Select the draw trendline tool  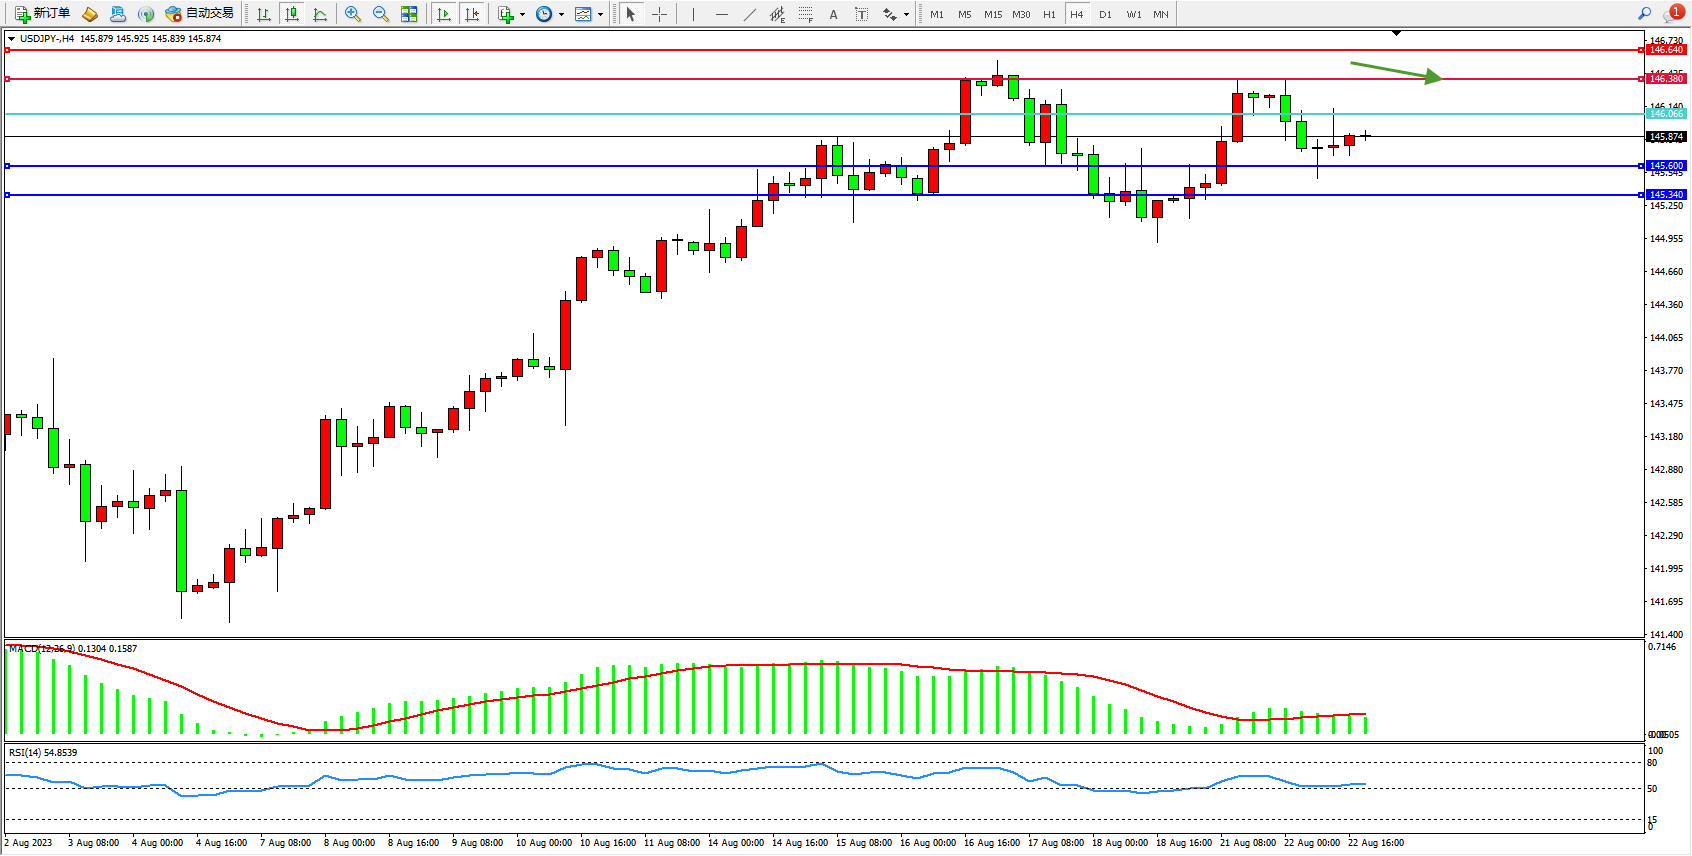(750, 14)
